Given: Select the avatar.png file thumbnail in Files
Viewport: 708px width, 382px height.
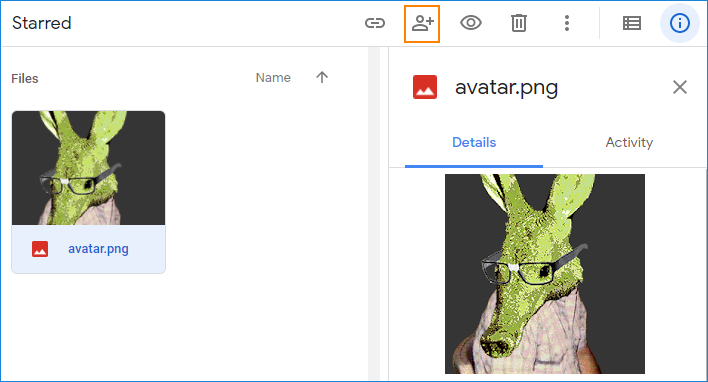Looking at the screenshot, I should tap(88, 168).
